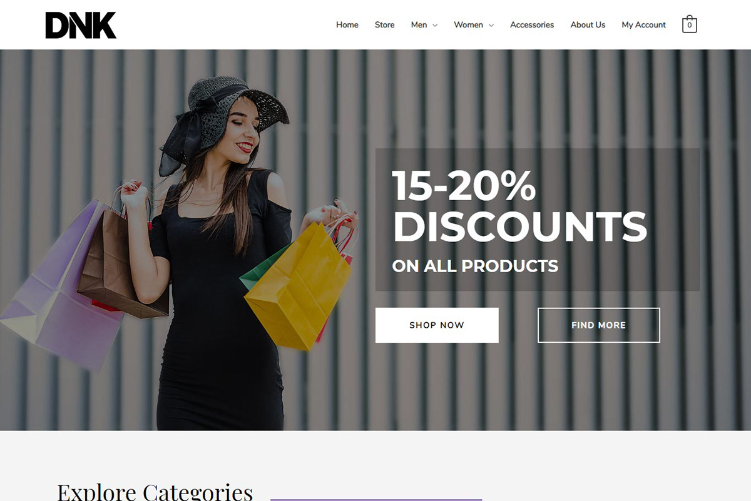Image resolution: width=751 pixels, height=501 pixels.
Task: Click the yellow shopping bag in banner
Action: [x=298, y=287]
